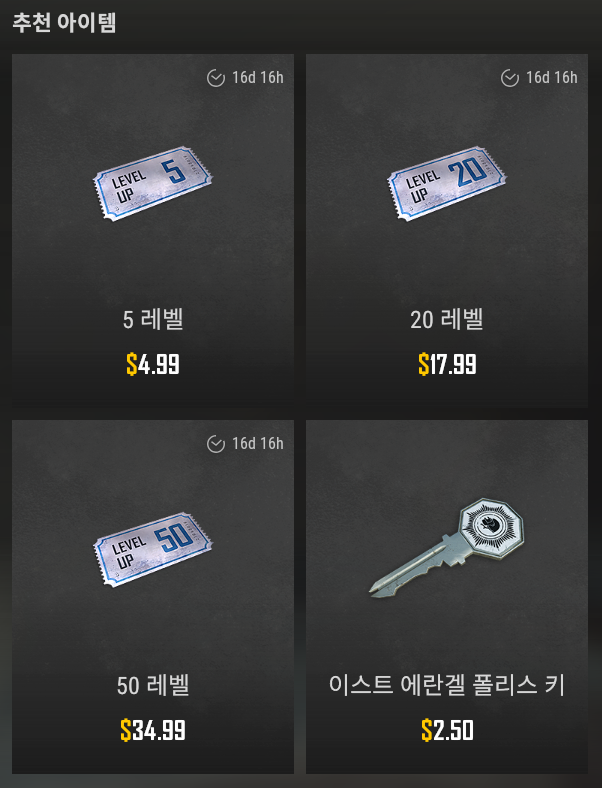Click the Level Up 50 ticket image

coord(152,549)
